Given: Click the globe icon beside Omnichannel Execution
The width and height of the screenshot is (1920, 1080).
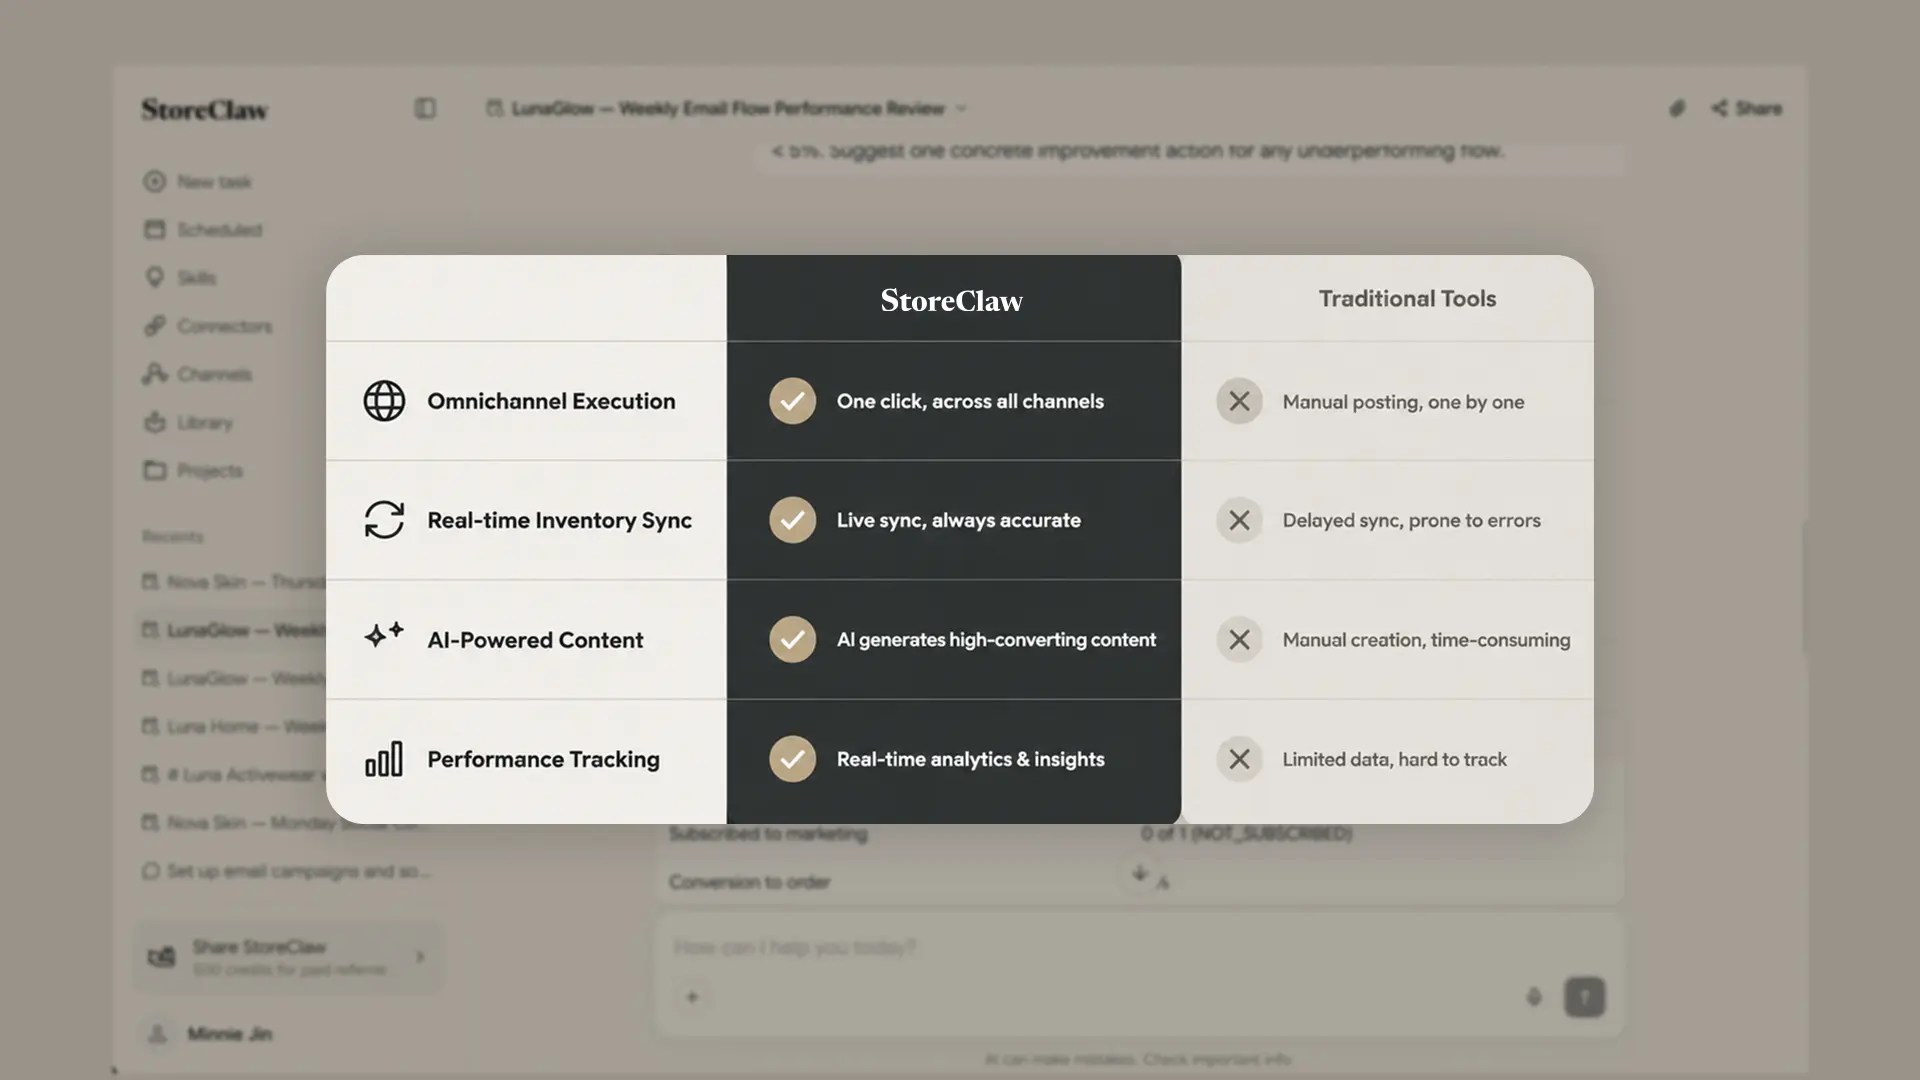Looking at the screenshot, I should pos(384,401).
